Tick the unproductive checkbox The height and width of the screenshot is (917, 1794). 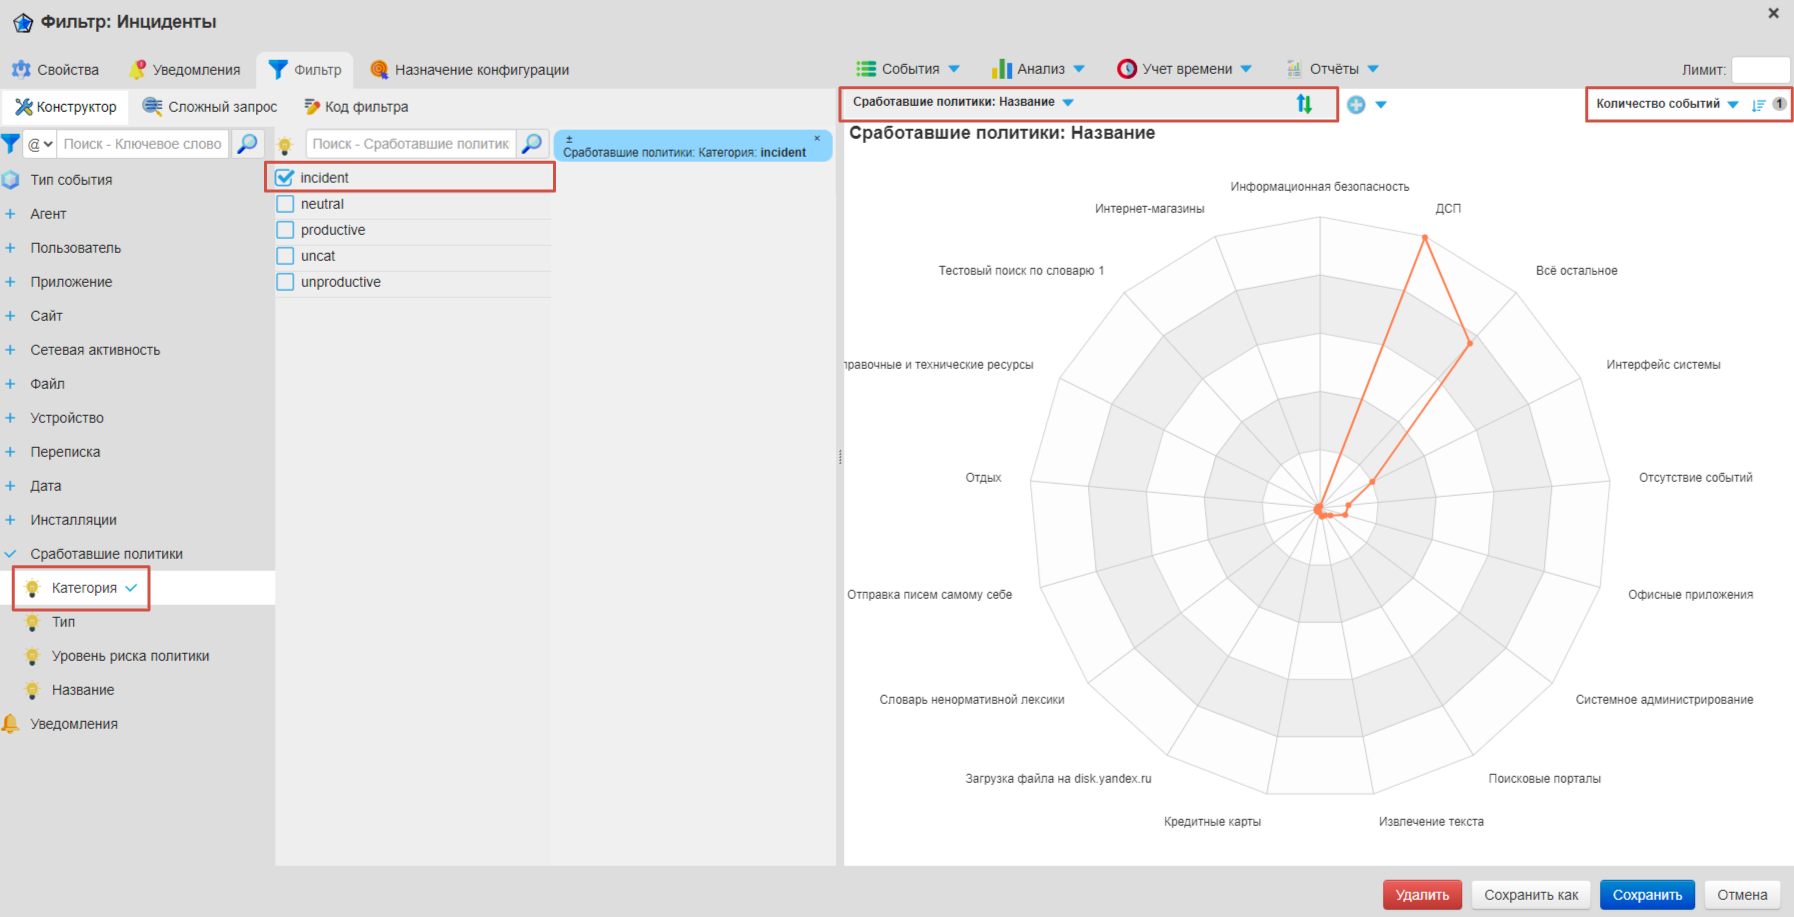285,282
